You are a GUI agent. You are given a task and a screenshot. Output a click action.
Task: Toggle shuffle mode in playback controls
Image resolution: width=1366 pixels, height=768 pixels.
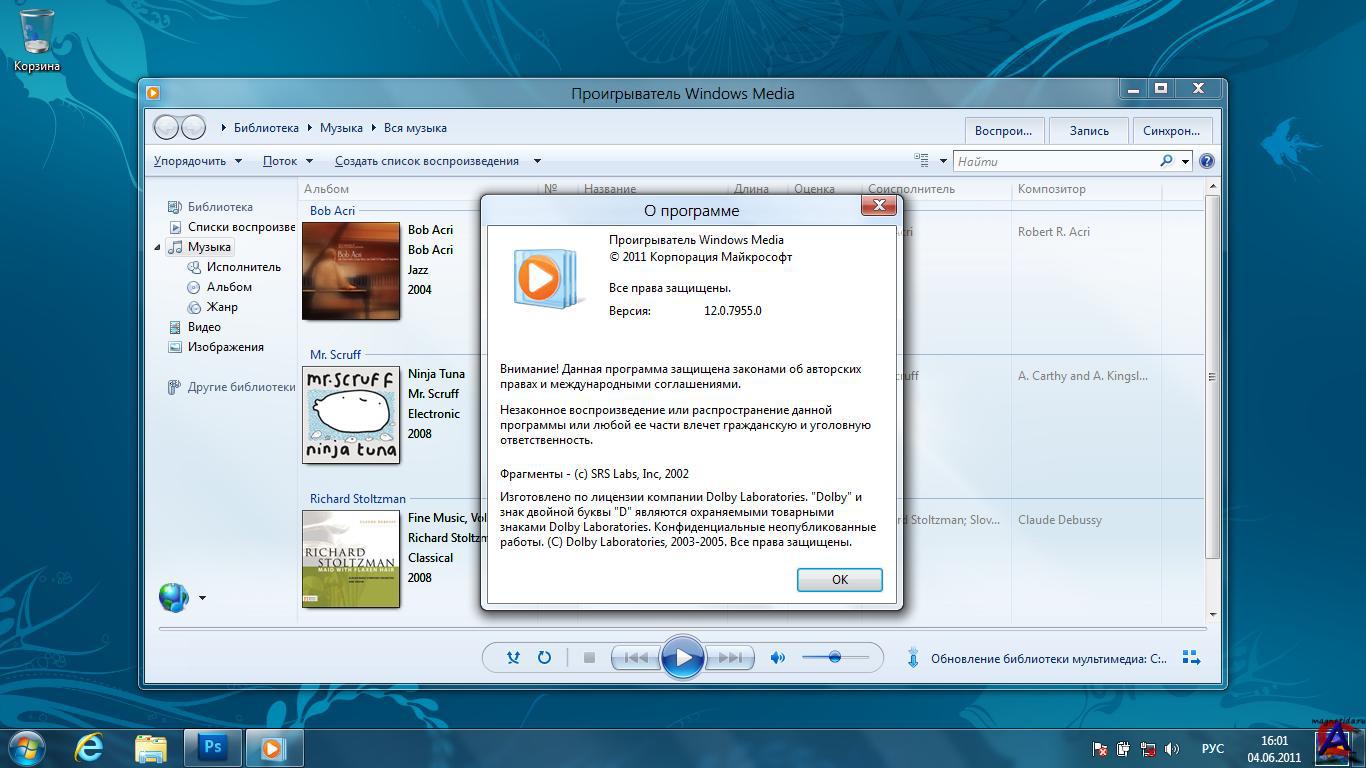(x=513, y=658)
